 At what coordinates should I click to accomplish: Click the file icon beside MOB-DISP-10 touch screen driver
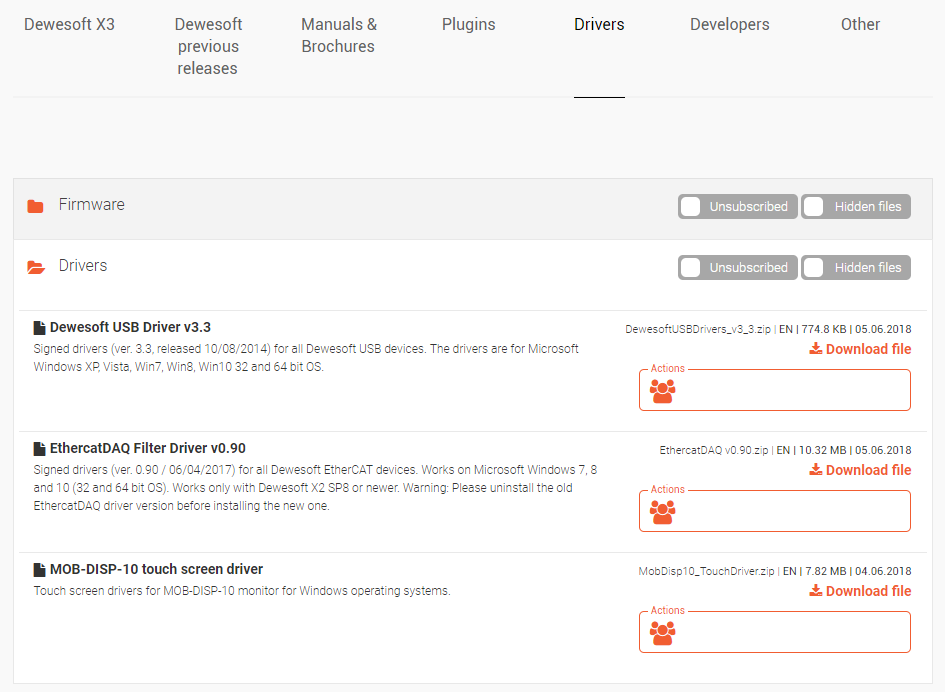click(x=39, y=570)
